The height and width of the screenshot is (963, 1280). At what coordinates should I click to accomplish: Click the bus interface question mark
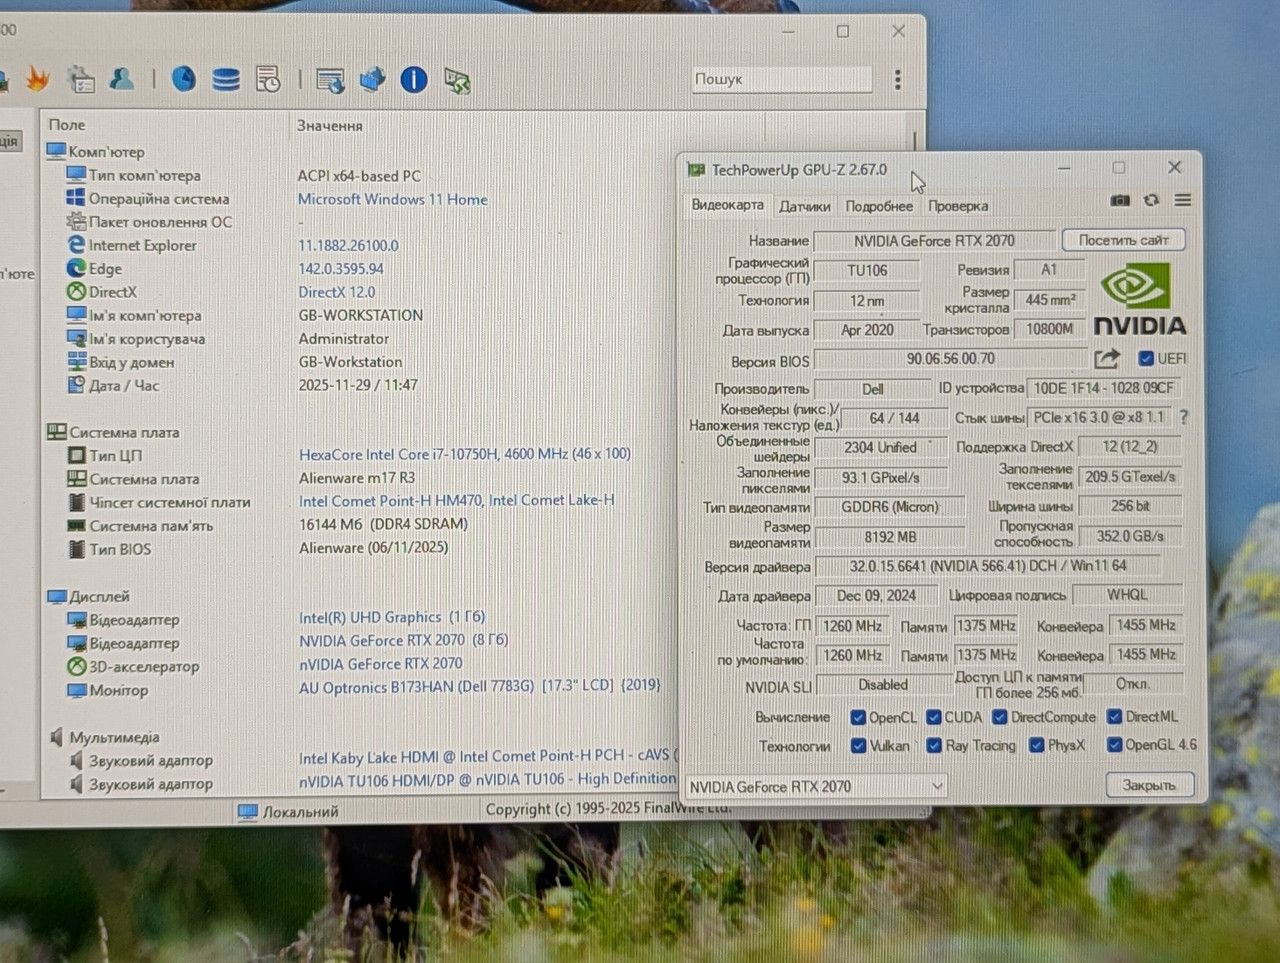click(x=1184, y=417)
